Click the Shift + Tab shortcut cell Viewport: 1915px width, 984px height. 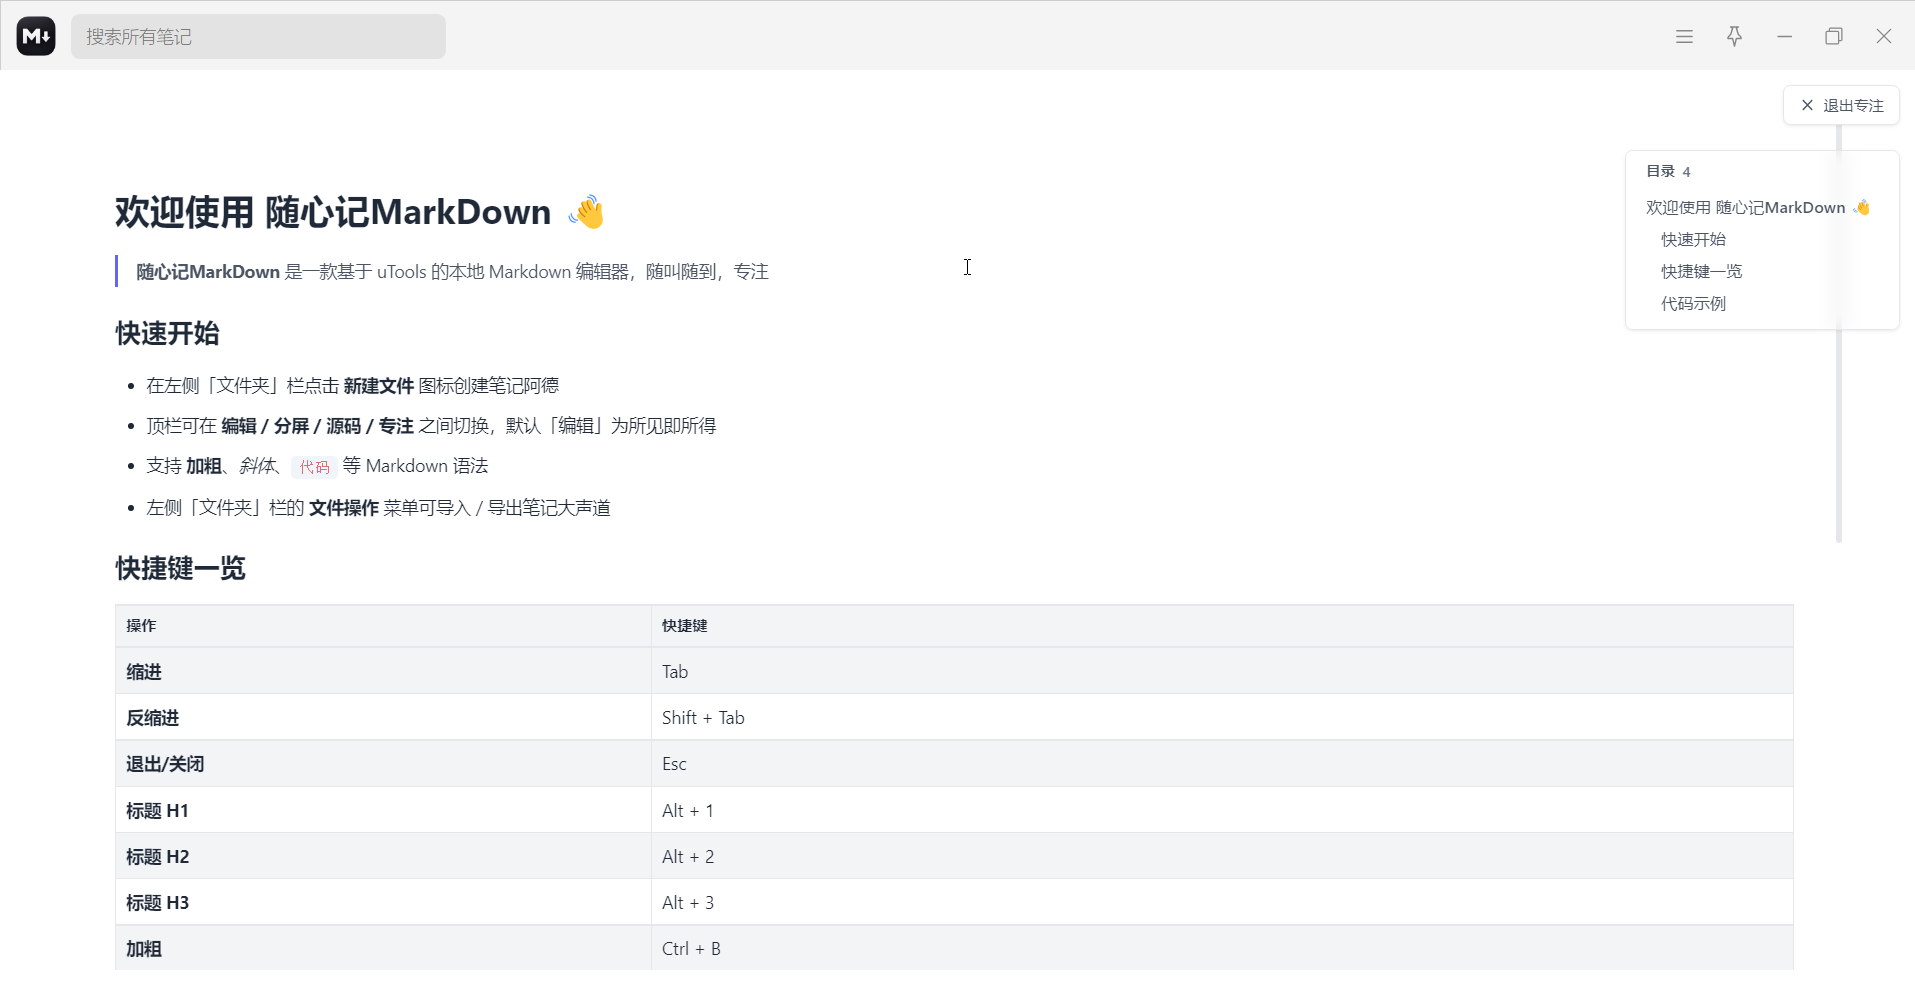[1222, 717]
